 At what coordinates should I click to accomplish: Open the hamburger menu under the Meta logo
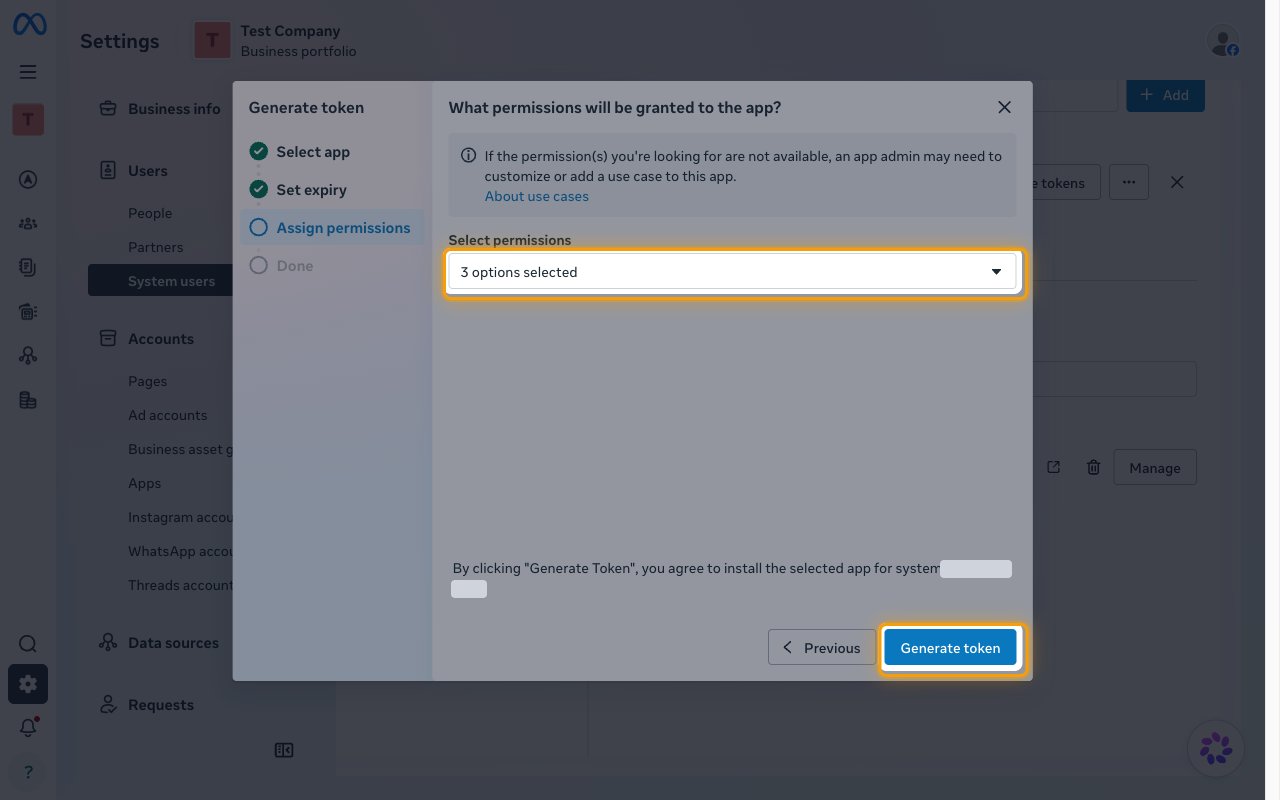coord(28,72)
